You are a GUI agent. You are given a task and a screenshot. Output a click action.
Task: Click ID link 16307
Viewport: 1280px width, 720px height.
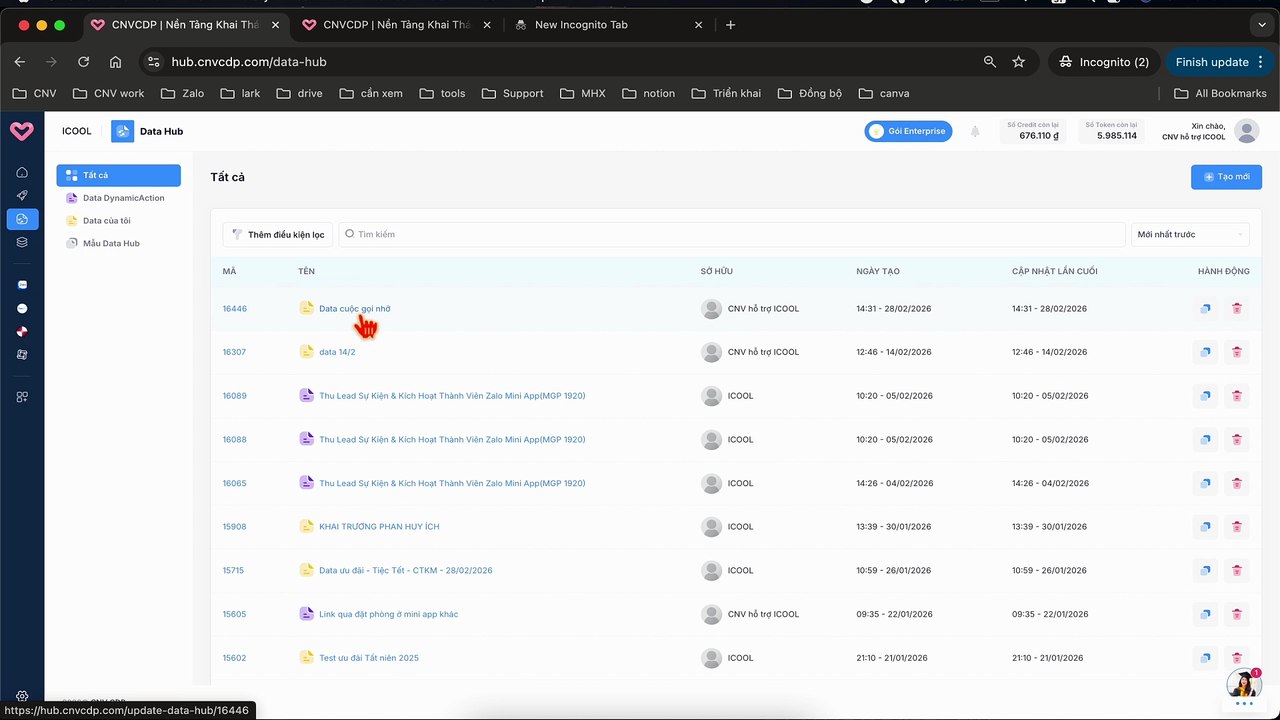click(x=234, y=352)
